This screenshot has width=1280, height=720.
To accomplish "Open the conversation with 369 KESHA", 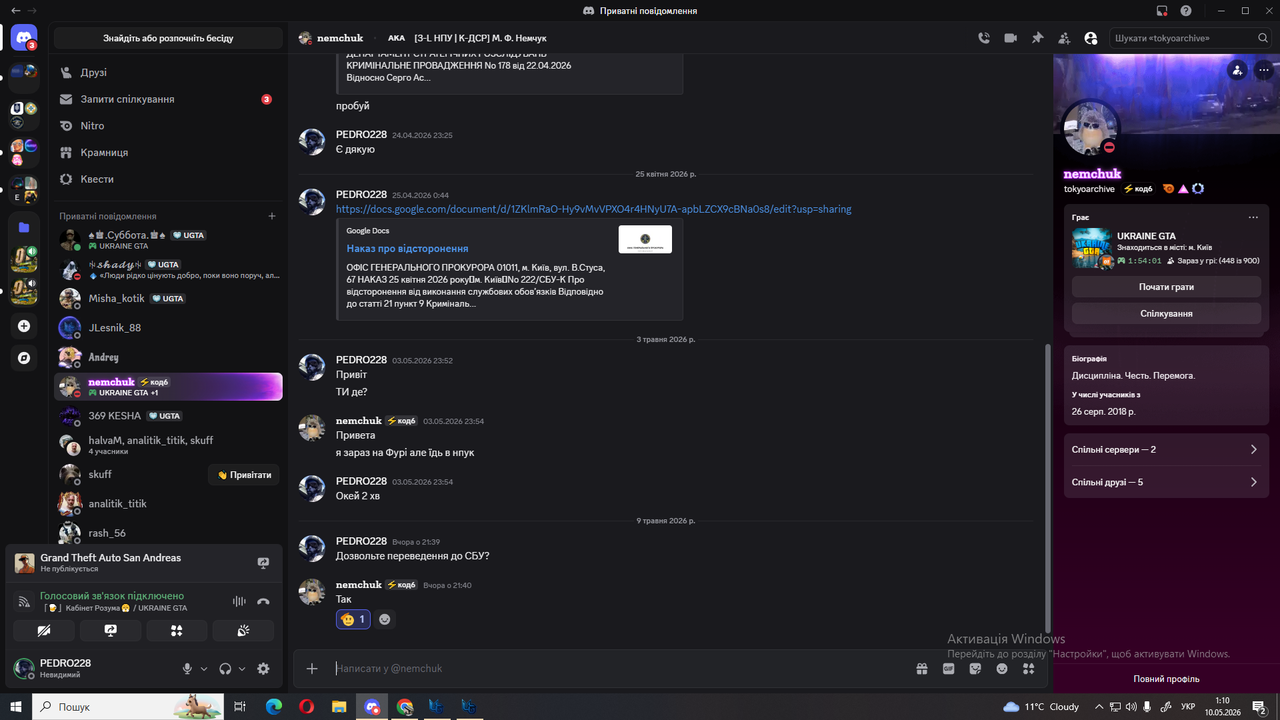I will pyautogui.click(x=168, y=416).
